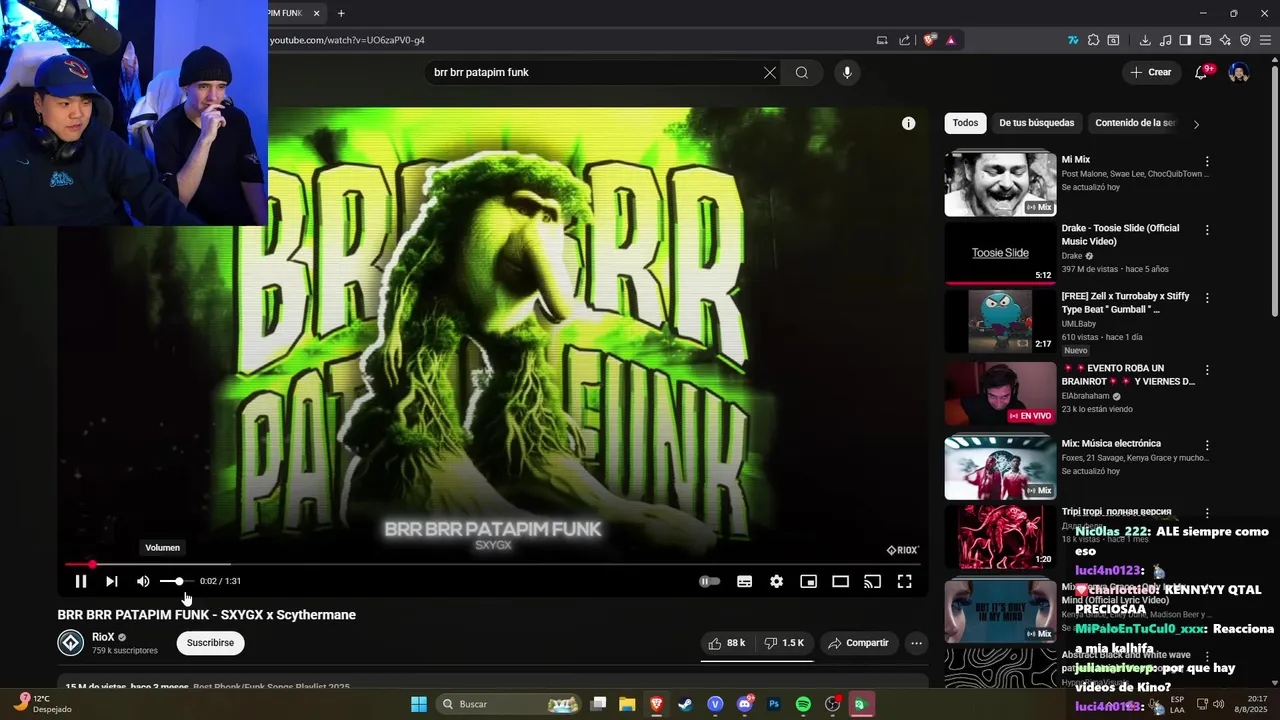Click the YouTube search magnifier button
The width and height of the screenshot is (1280, 720).
[x=802, y=72]
